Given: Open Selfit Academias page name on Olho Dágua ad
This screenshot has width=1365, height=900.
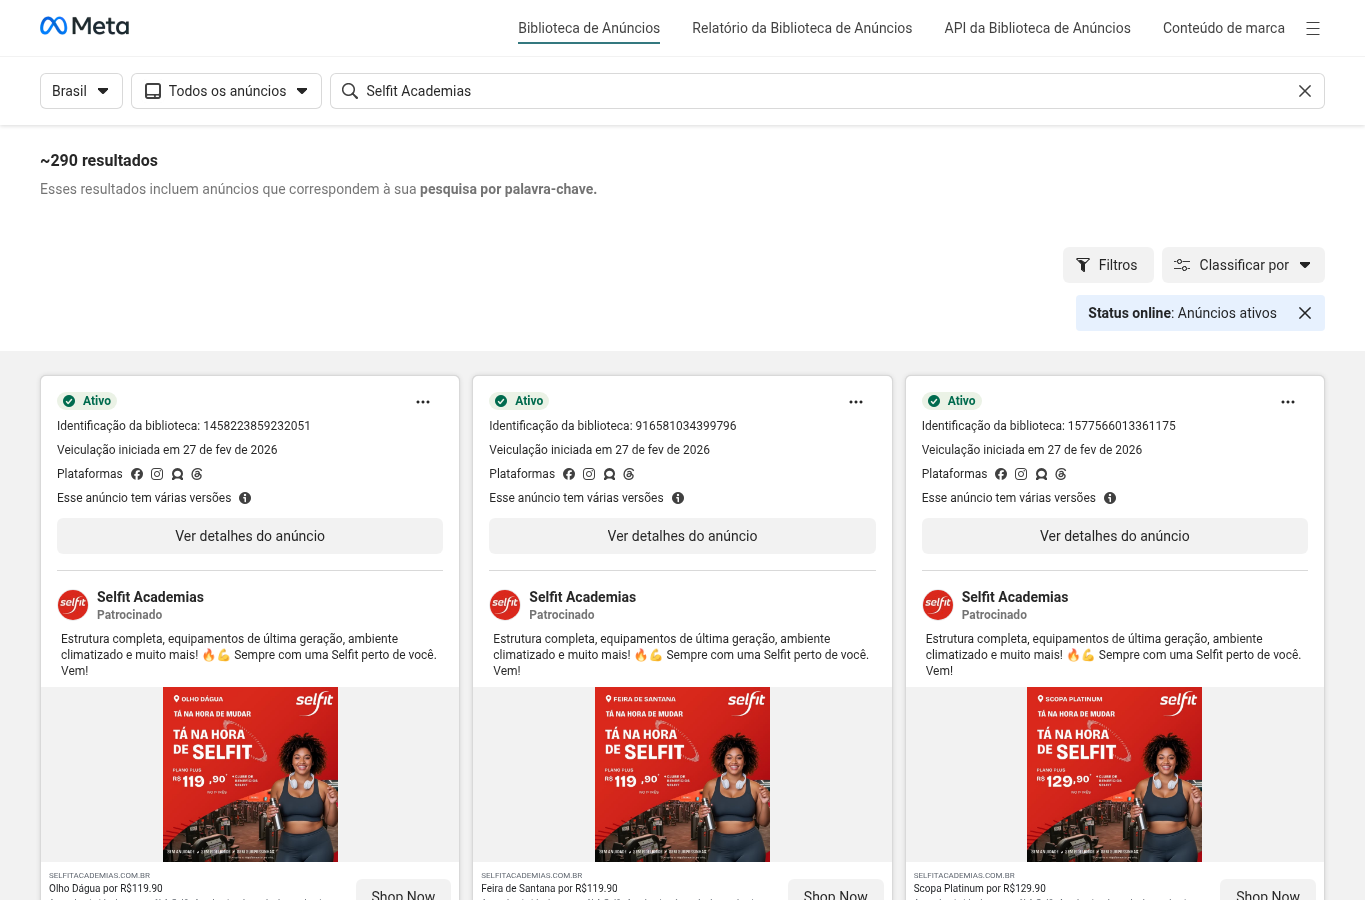Looking at the screenshot, I should coord(150,597).
